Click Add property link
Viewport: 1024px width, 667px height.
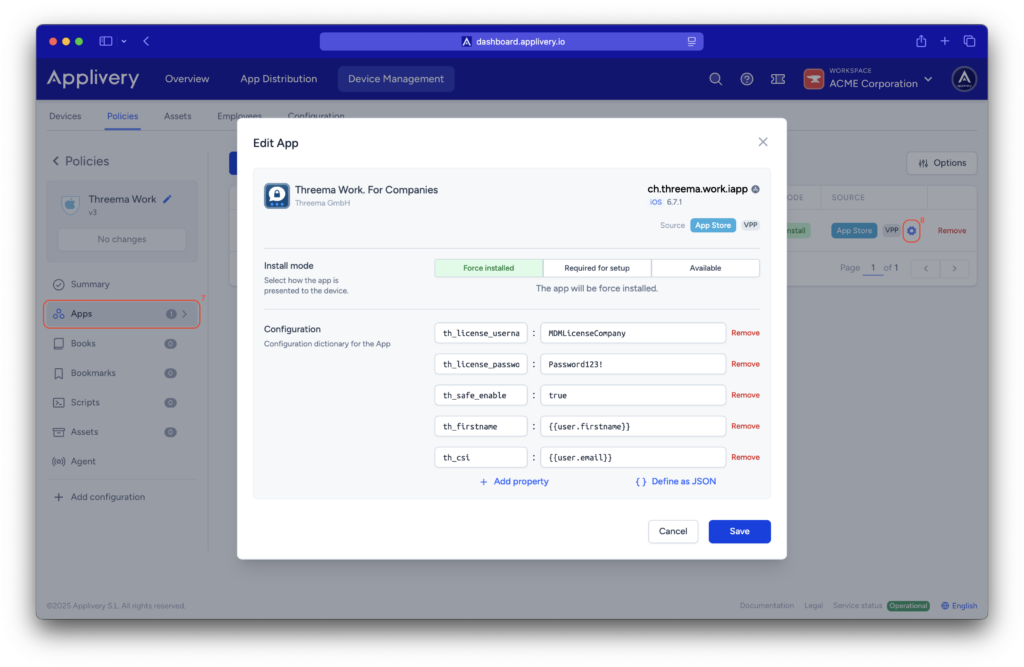514,481
